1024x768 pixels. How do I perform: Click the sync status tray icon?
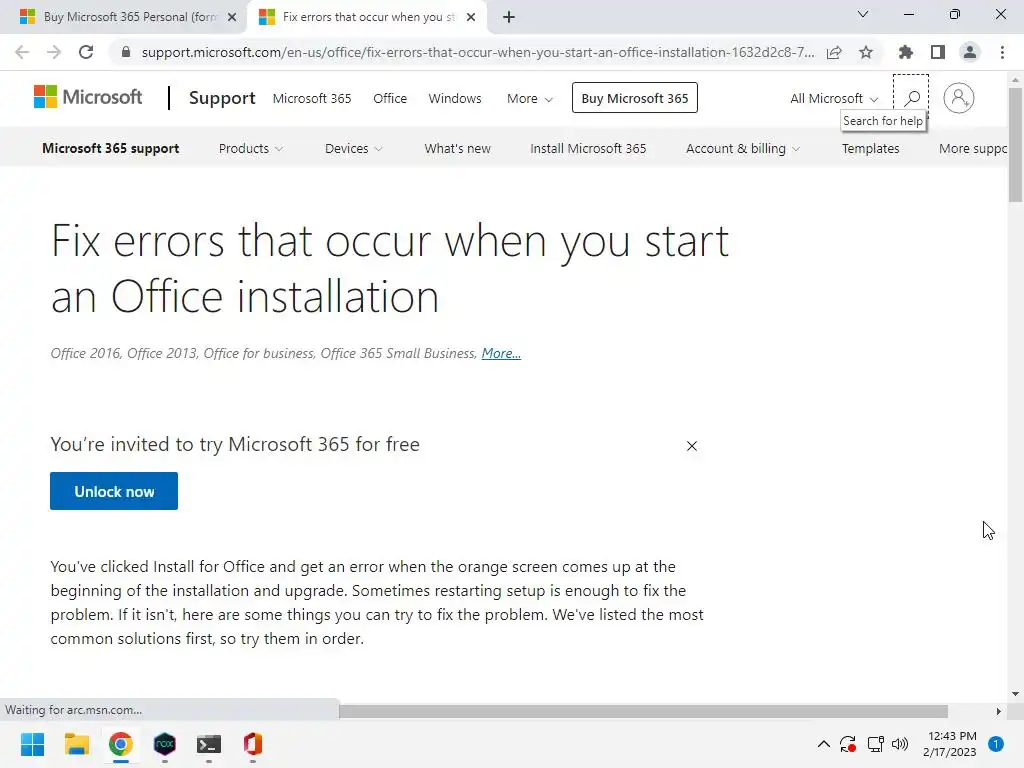848,744
